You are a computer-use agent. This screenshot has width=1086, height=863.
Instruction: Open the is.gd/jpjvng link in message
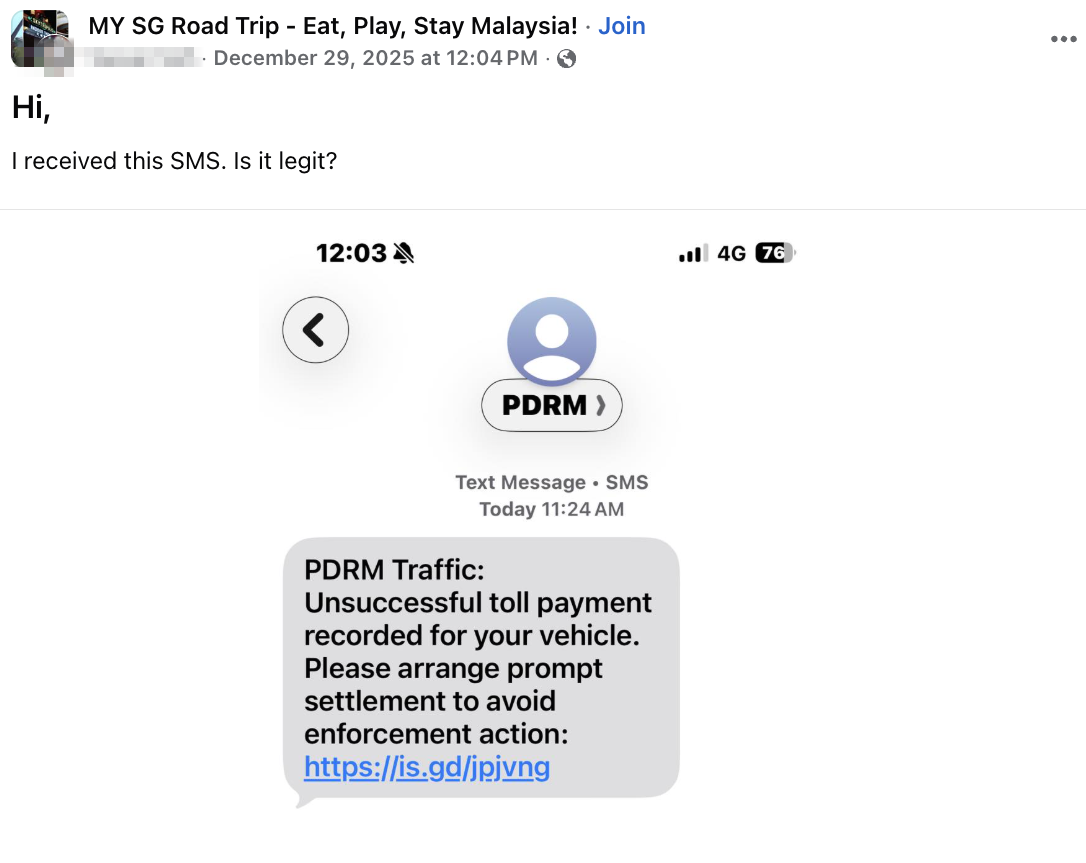coord(427,767)
